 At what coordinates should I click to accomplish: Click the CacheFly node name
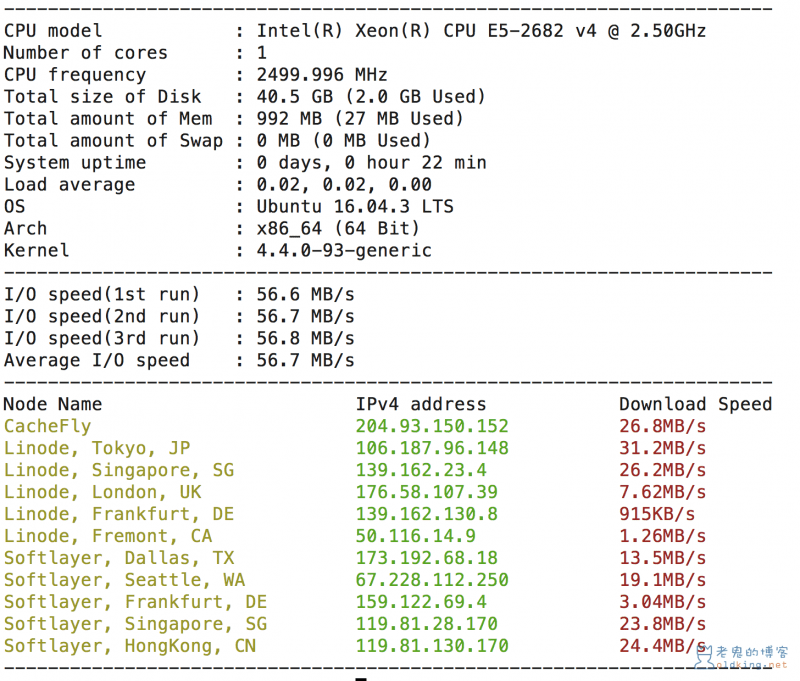[x=47, y=426]
